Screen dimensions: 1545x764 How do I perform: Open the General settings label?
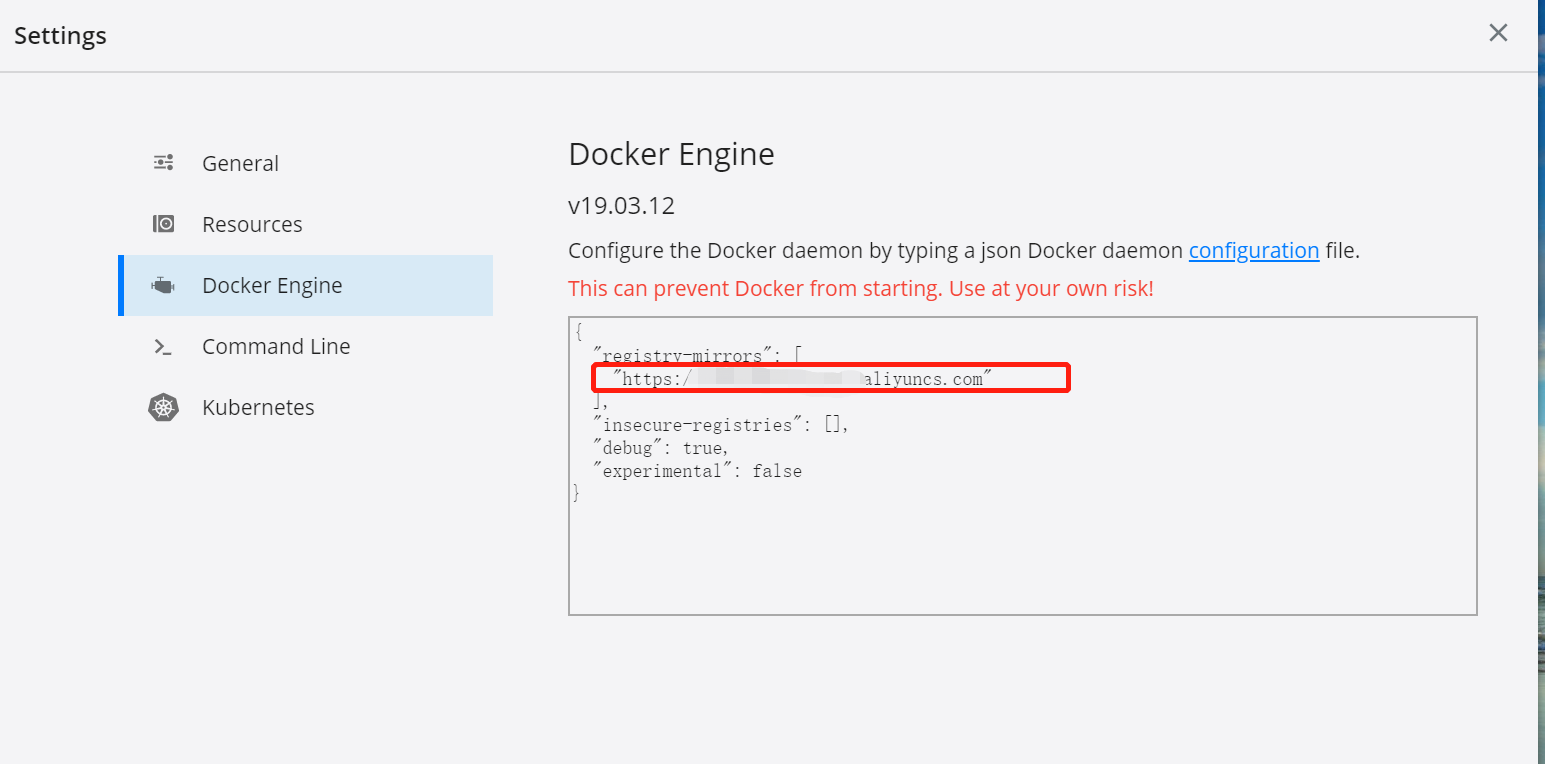tap(240, 164)
